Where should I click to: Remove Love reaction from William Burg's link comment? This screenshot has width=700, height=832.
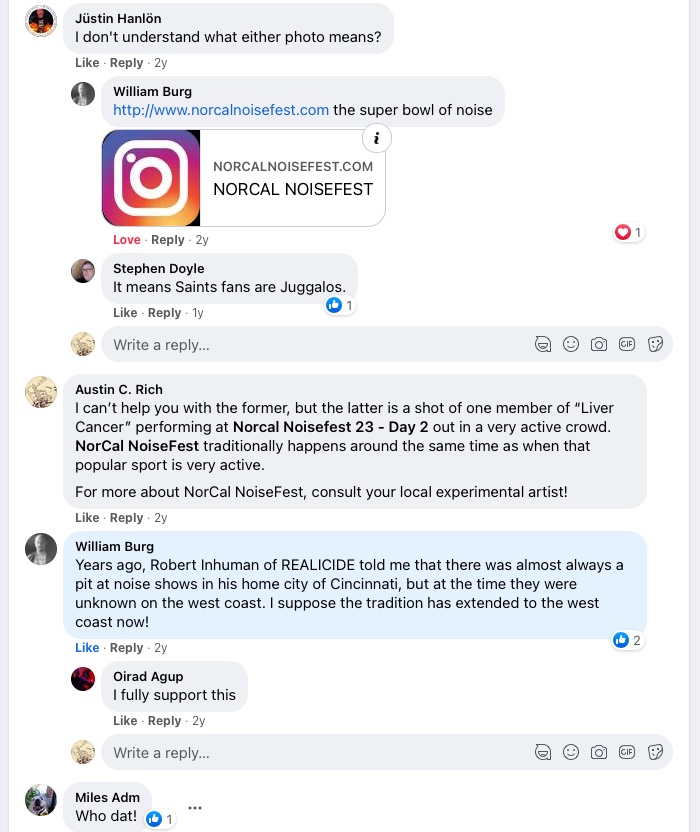click(x=127, y=240)
